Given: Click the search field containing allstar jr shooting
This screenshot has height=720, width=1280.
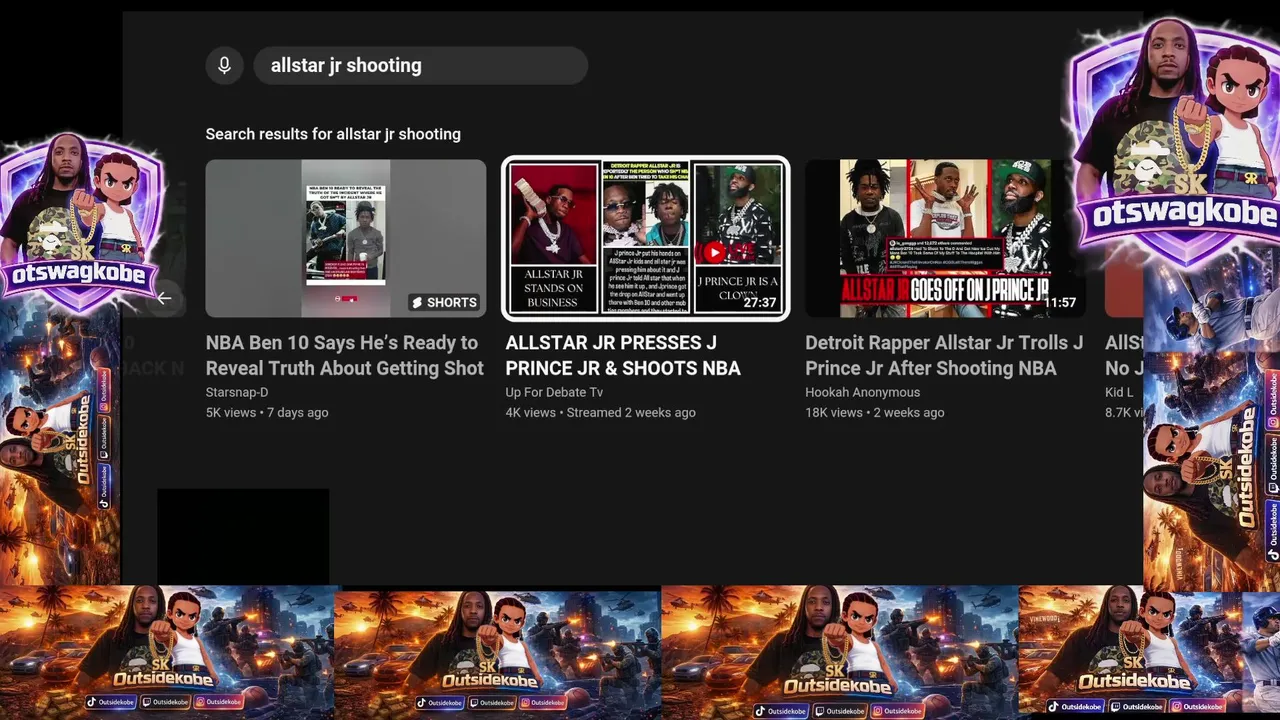Looking at the screenshot, I should [420, 65].
